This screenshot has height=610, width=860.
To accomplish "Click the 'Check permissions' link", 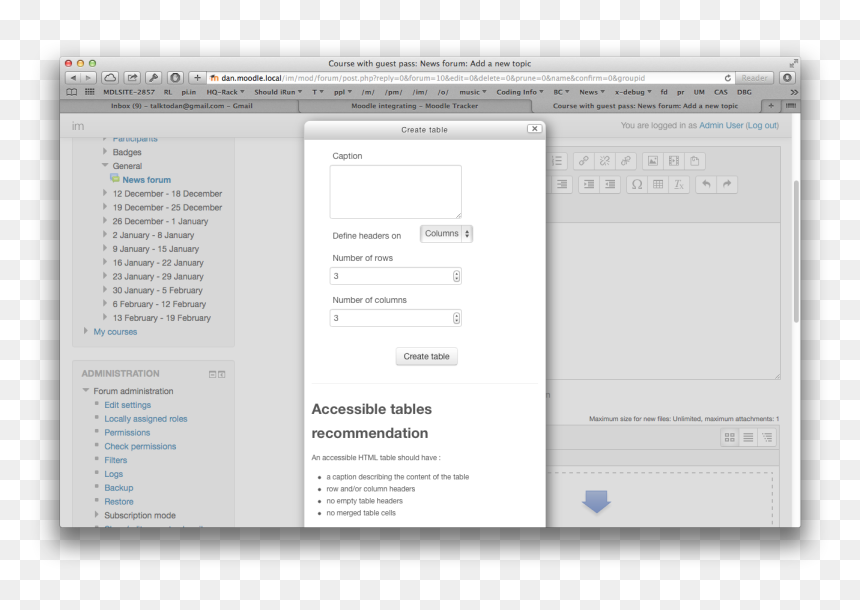I will pyautogui.click(x=140, y=447).
